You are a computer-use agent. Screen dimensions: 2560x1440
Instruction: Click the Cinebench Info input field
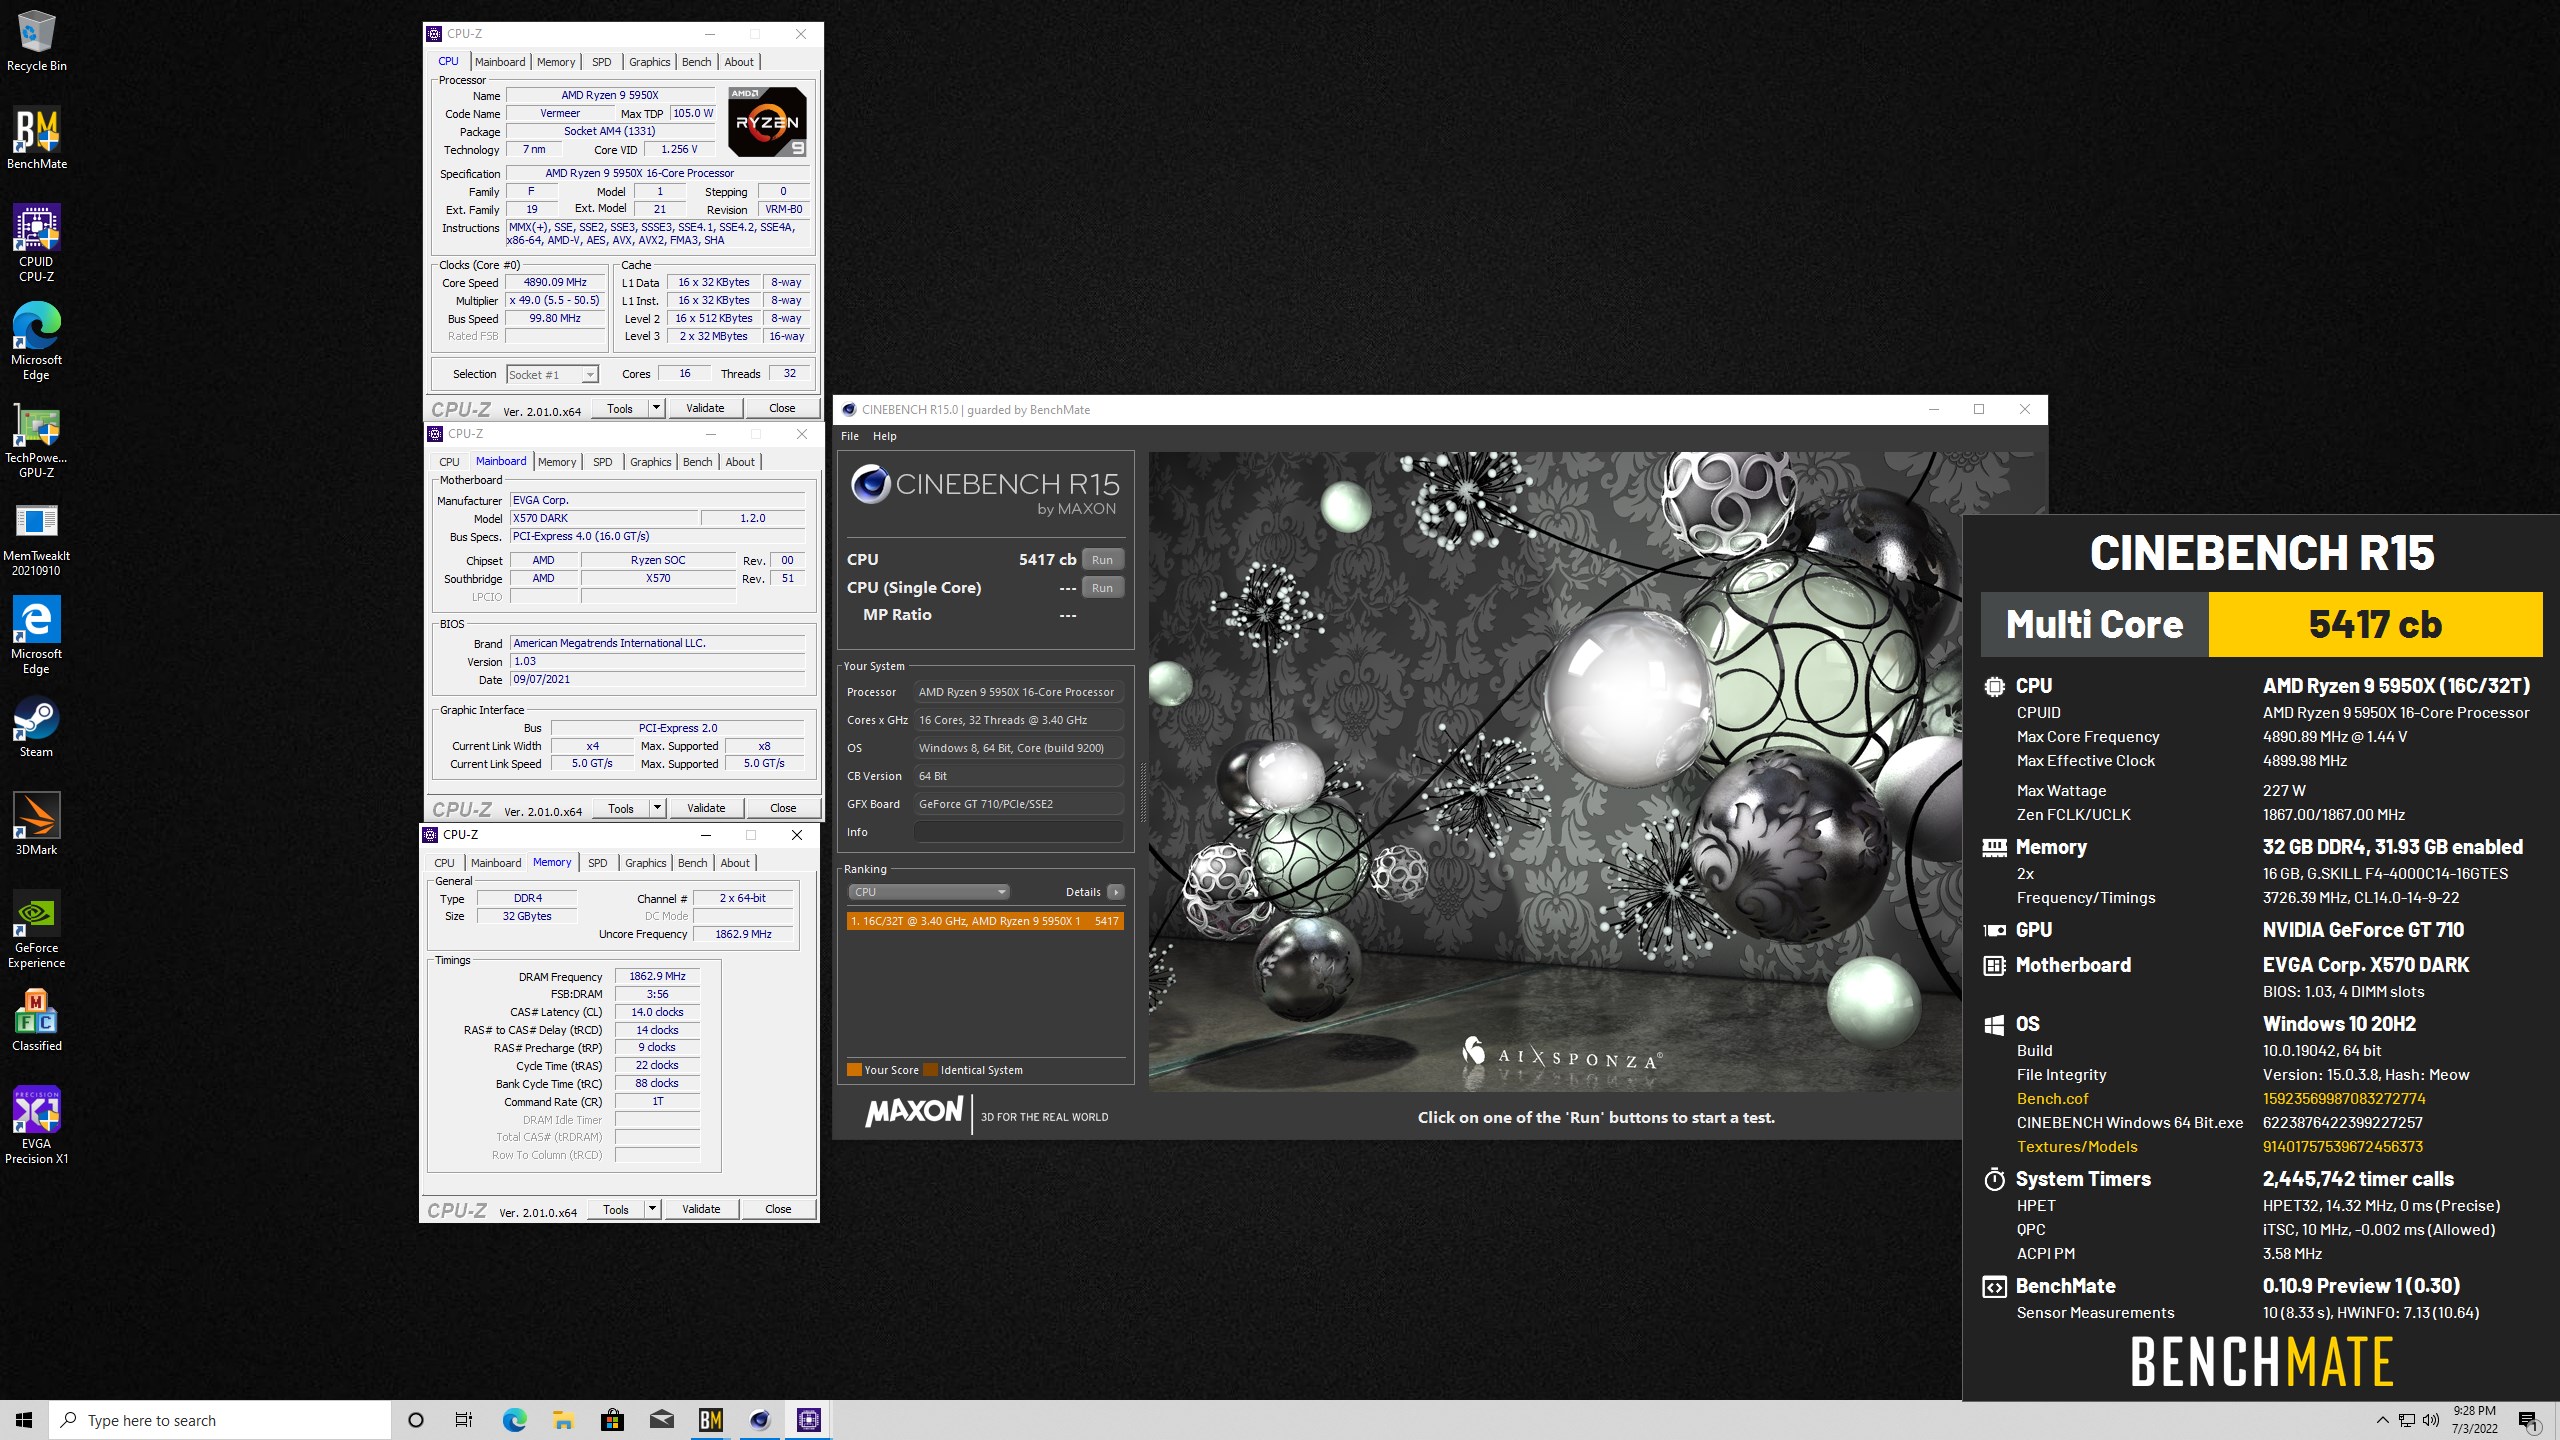coord(1018,832)
